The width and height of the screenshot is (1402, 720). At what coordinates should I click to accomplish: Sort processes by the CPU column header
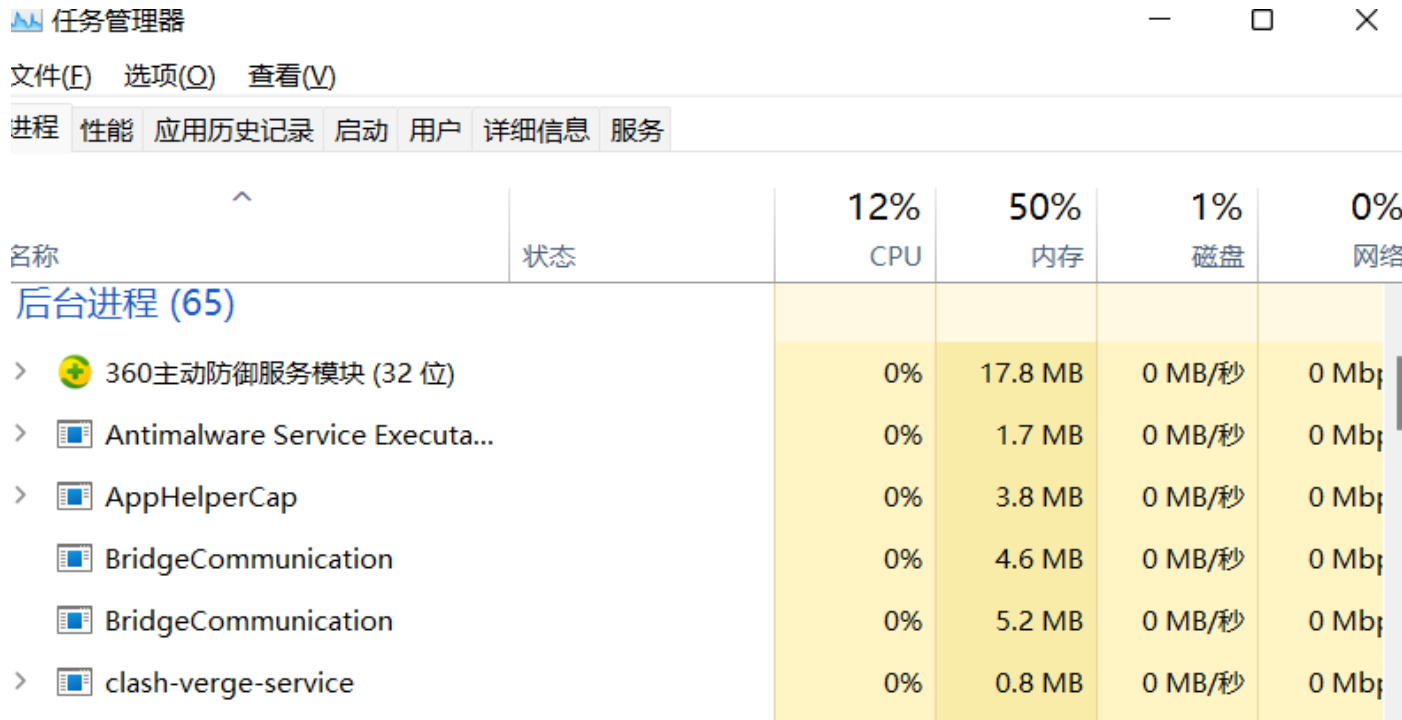pos(855,234)
